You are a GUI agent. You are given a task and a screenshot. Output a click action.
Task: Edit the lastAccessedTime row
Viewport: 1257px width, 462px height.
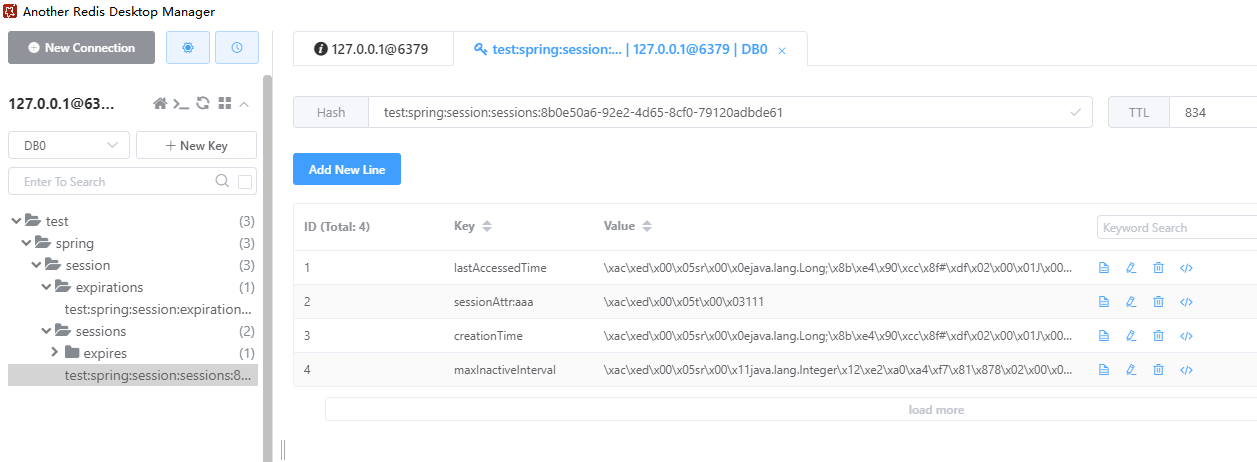(x=1131, y=268)
